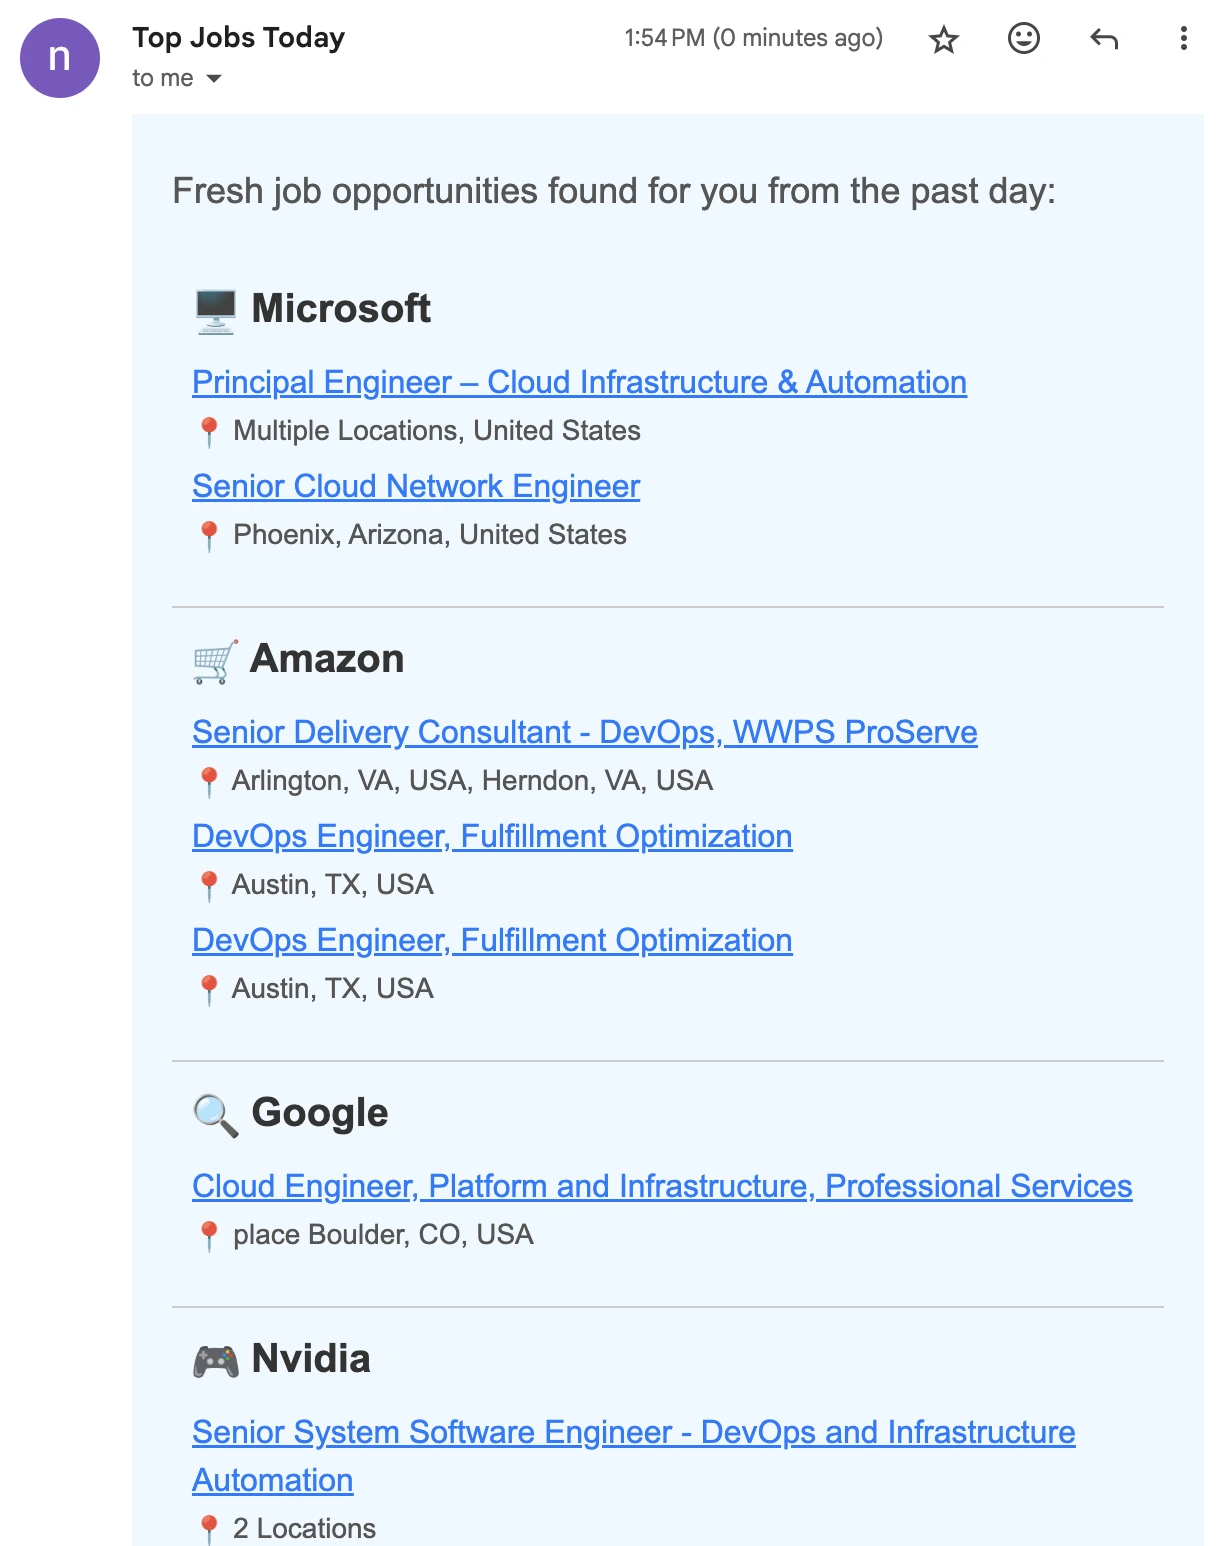Image resolution: width=1228 pixels, height=1546 pixels.
Task: Open the Cloud Engineer Professional Services listing
Action: click(x=662, y=1187)
